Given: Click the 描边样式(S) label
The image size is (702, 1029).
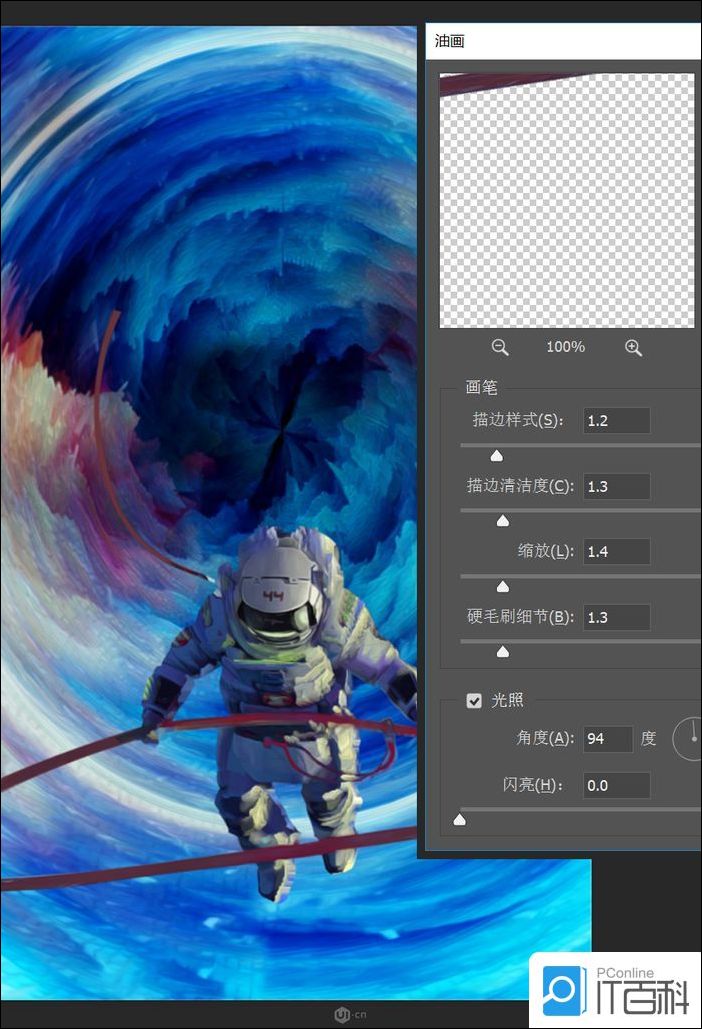Looking at the screenshot, I should [x=518, y=420].
